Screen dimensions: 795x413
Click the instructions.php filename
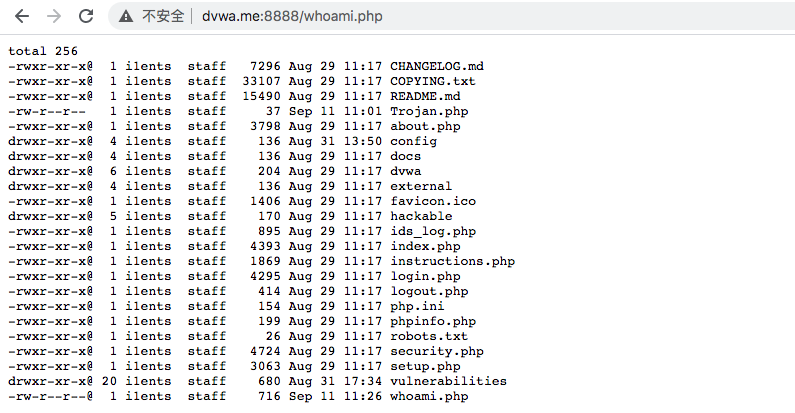coord(452,261)
